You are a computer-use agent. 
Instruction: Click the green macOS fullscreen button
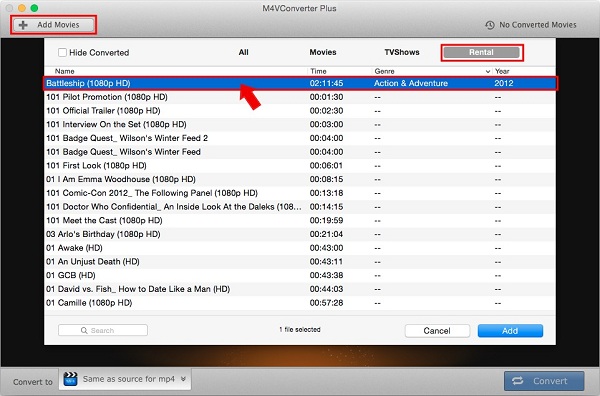34,8
